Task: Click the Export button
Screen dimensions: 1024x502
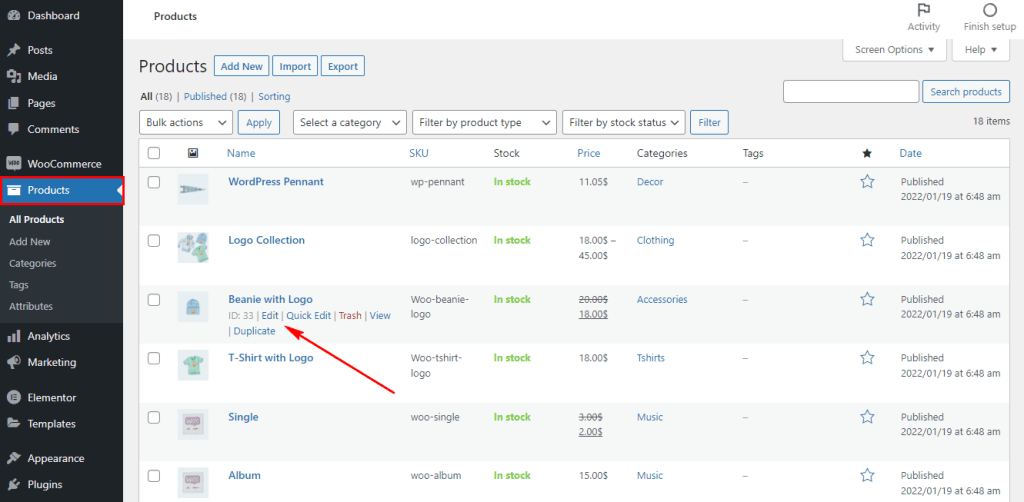Action: [x=343, y=66]
